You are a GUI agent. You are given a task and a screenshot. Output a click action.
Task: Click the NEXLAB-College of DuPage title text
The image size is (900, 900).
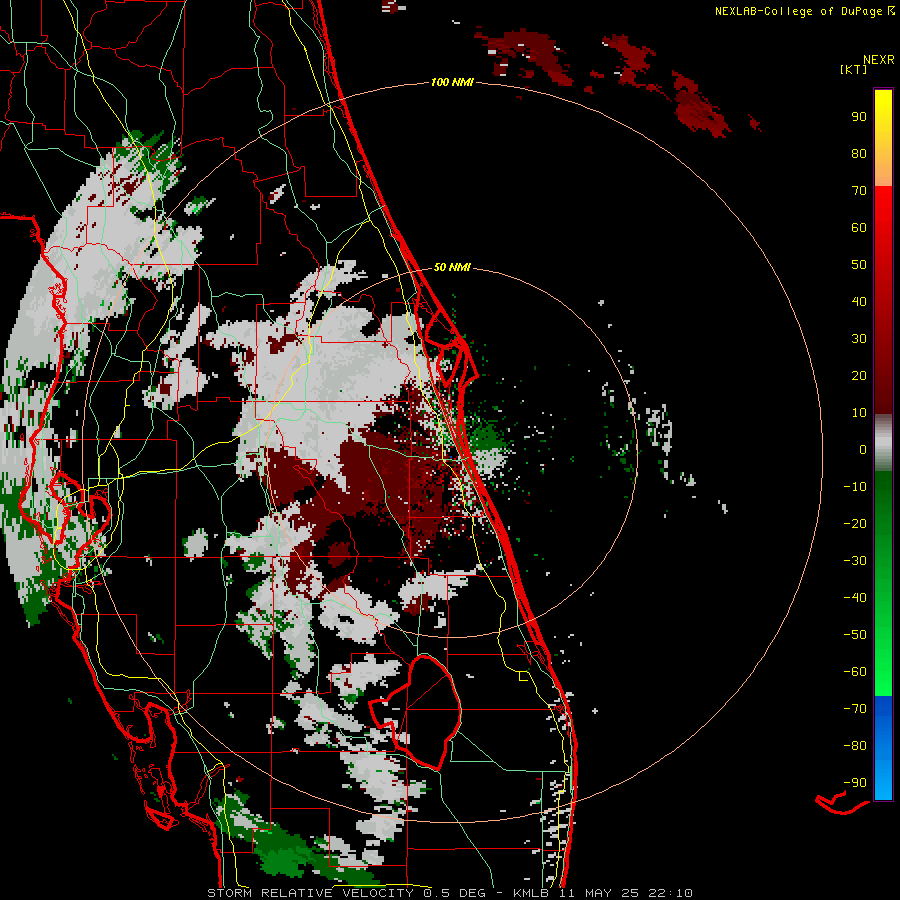coord(805,11)
